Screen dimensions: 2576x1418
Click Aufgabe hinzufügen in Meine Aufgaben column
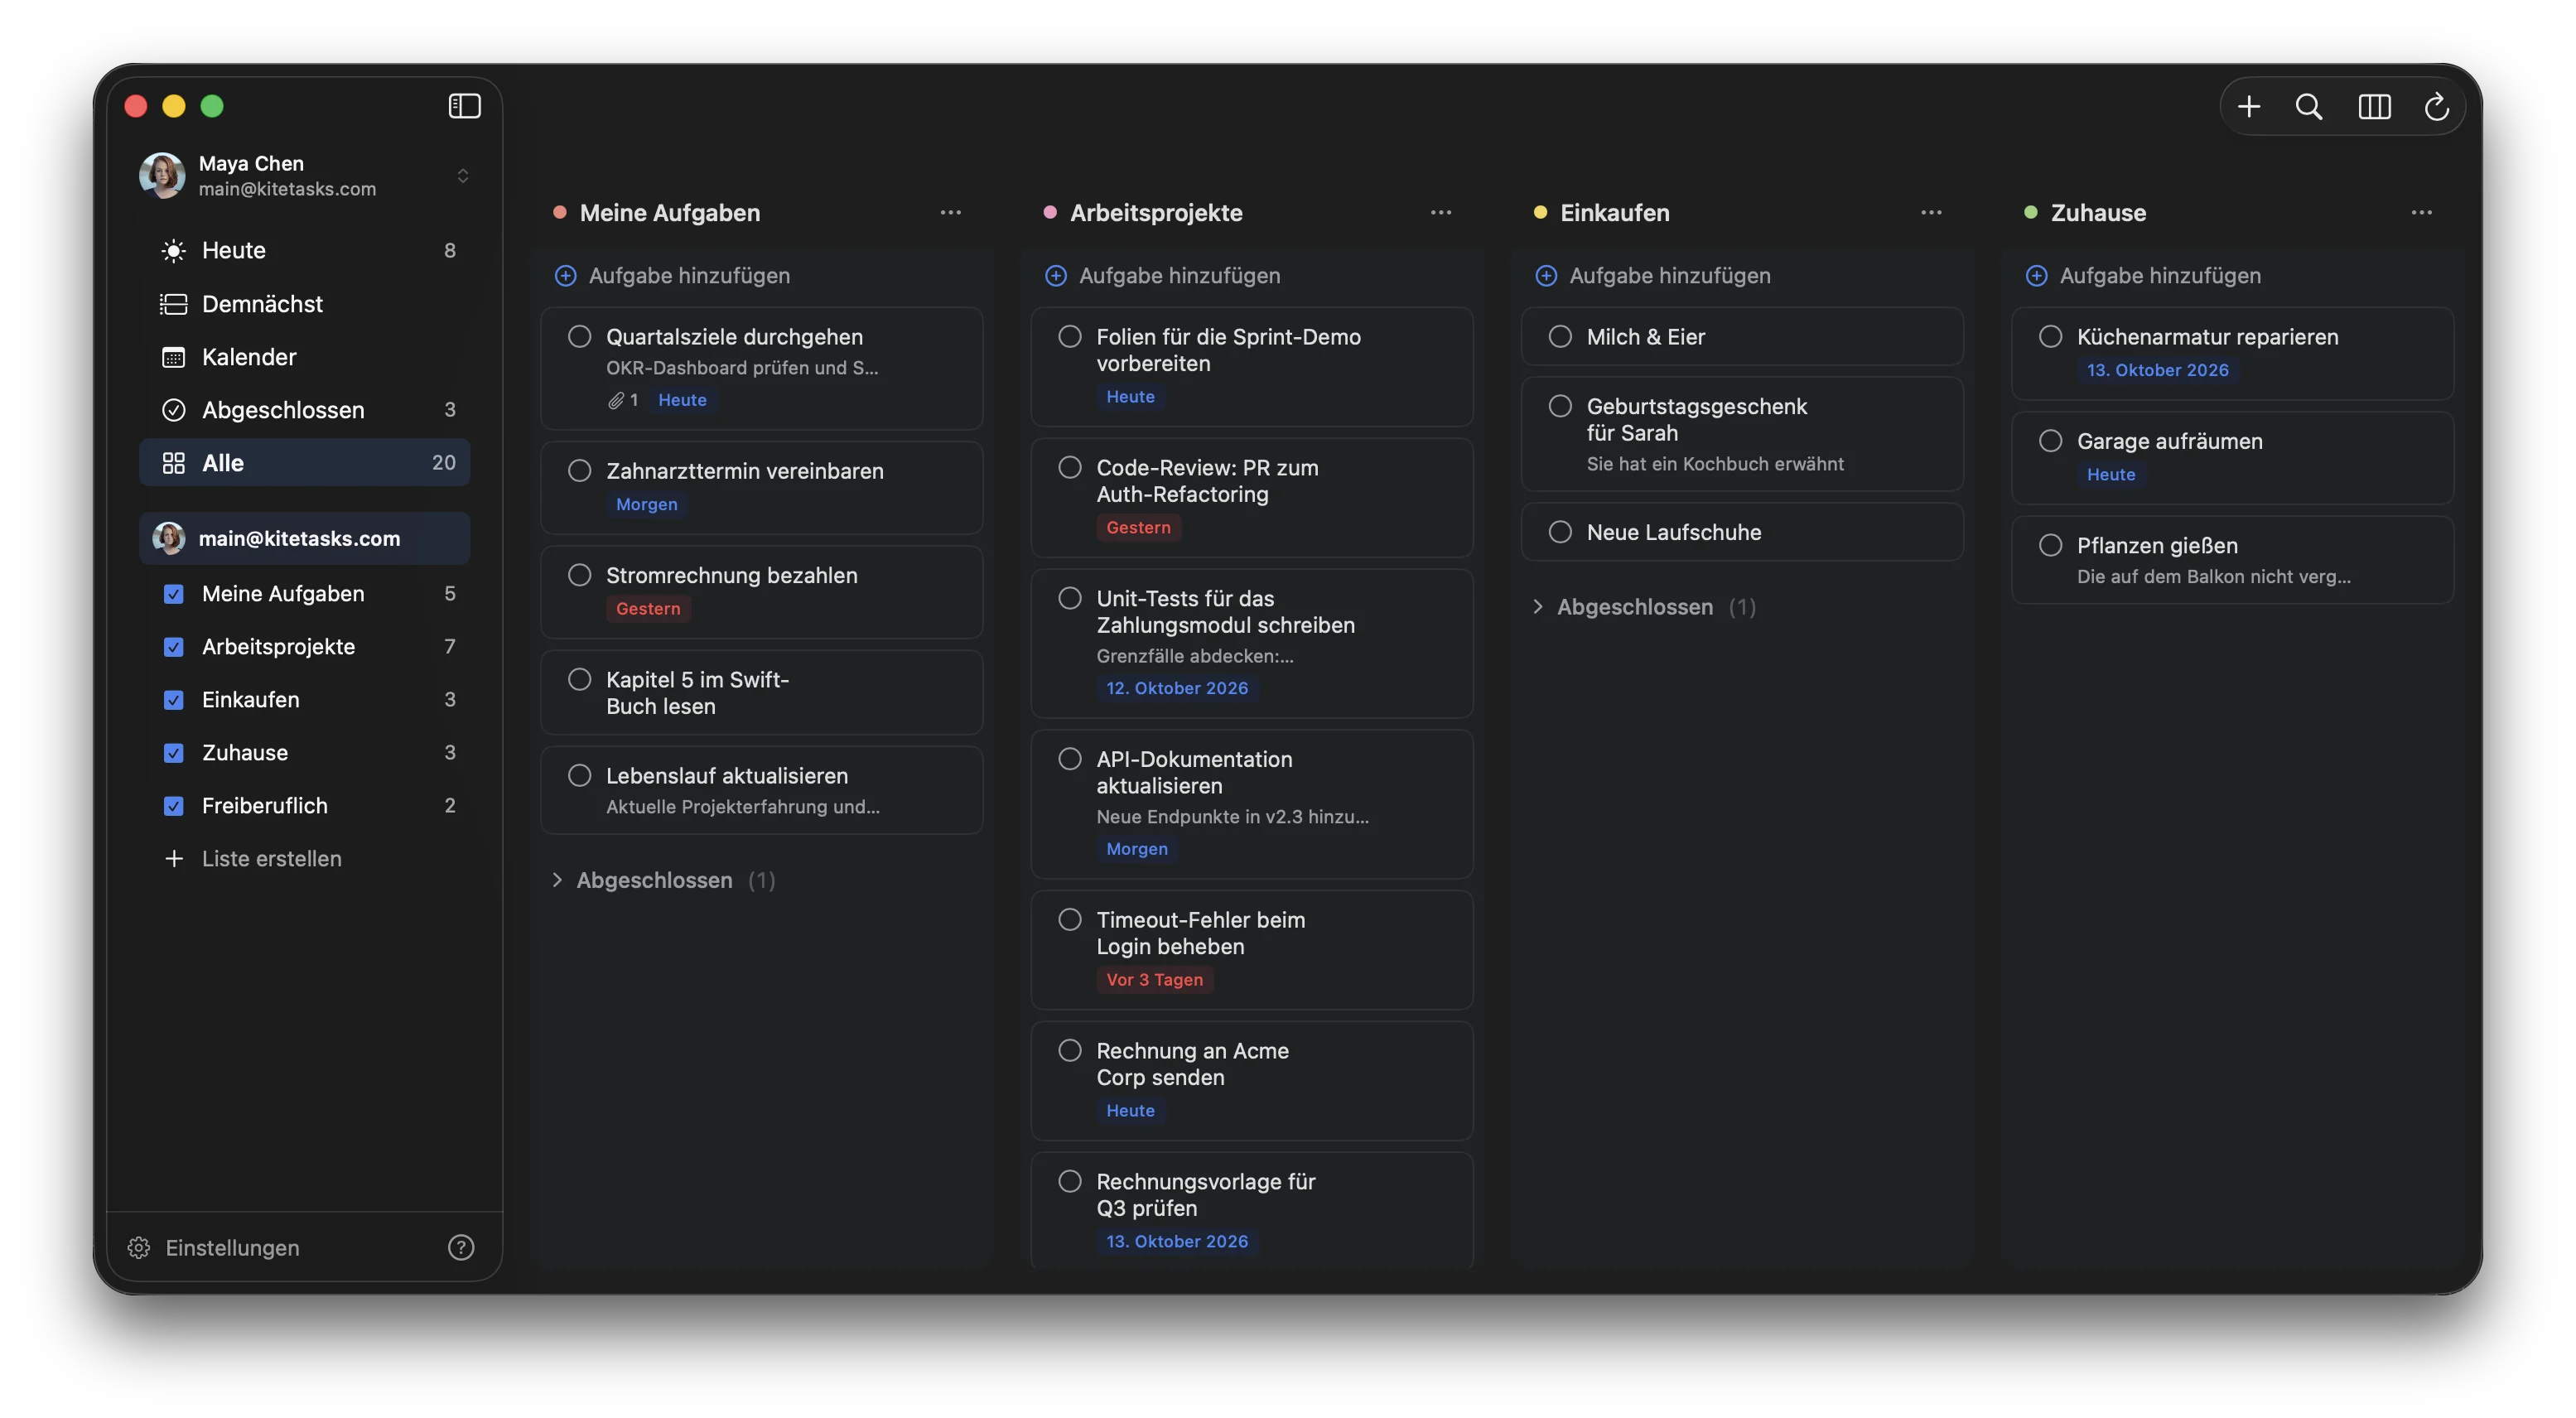pos(673,276)
